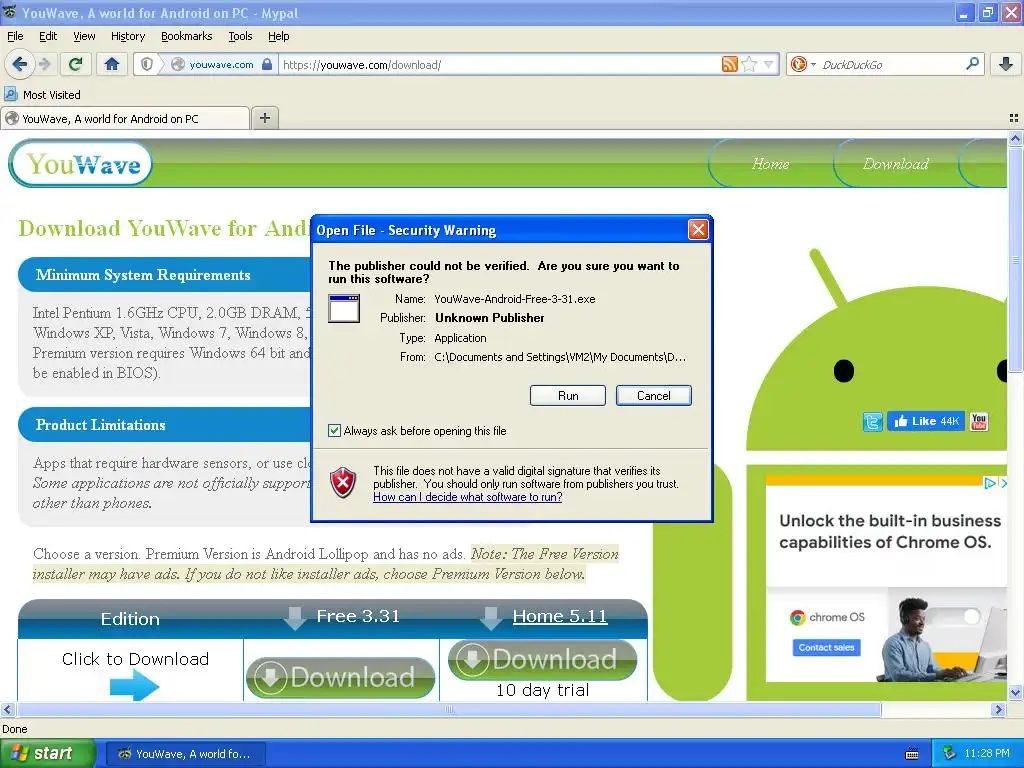
Task: Click the Chrome OS ad photo
Action: [x=944, y=637]
